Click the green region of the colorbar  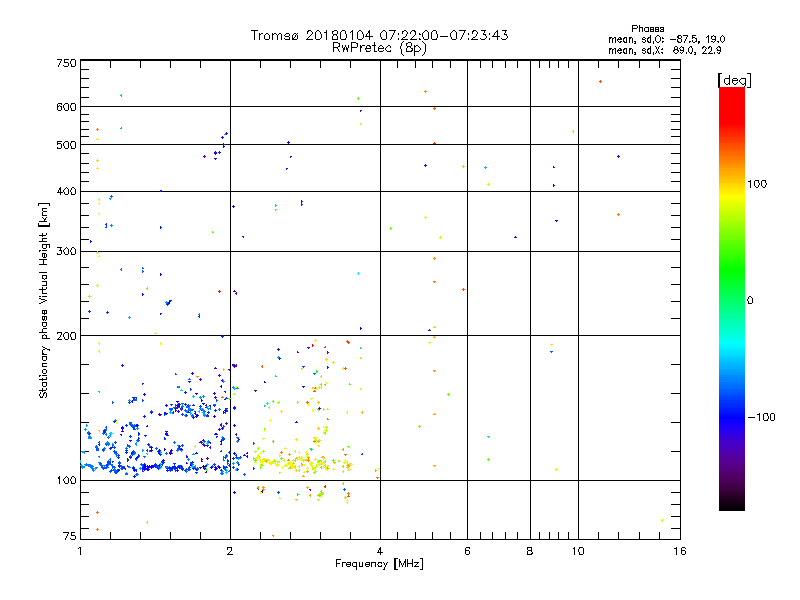click(x=732, y=270)
